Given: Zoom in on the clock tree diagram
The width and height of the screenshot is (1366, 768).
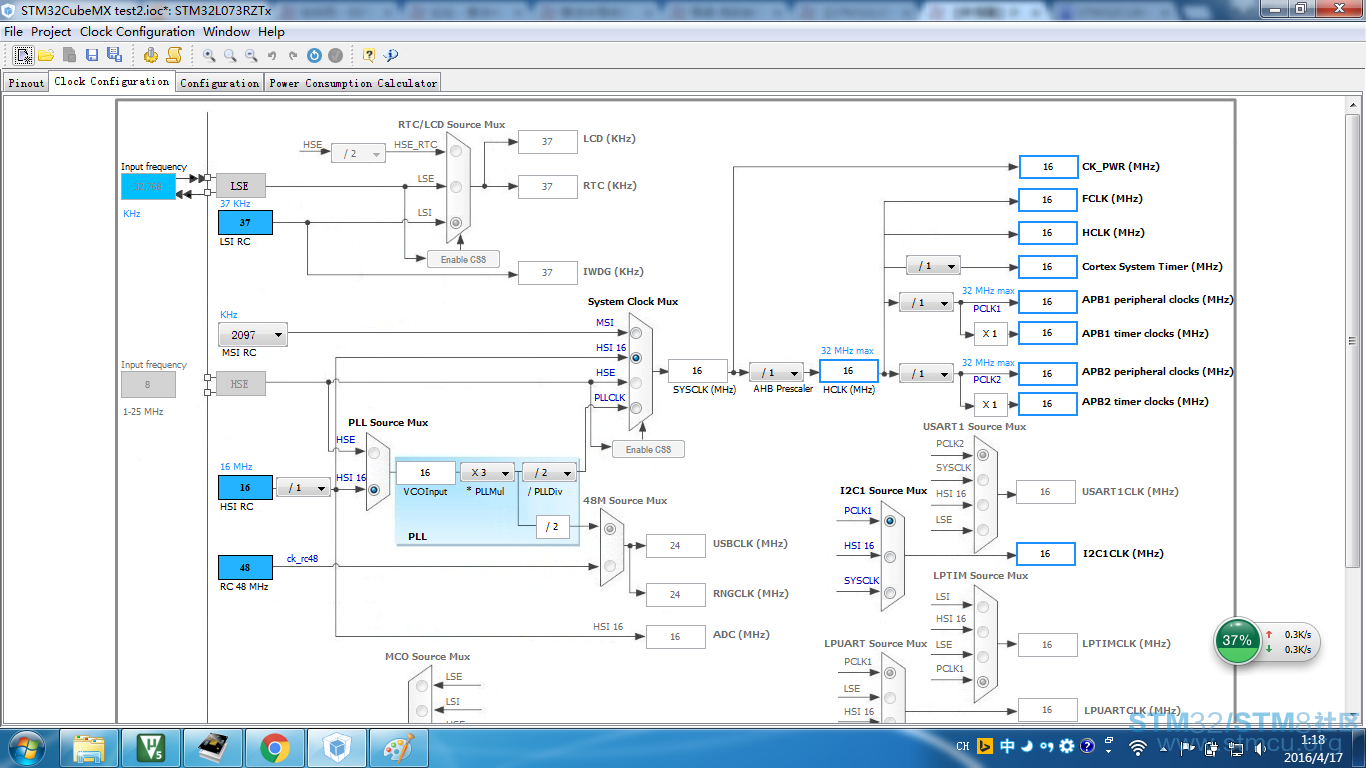Looking at the screenshot, I should (x=209, y=56).
